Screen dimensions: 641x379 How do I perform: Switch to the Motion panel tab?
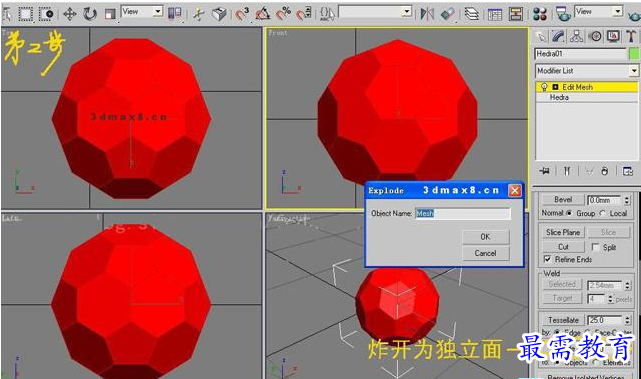[x=595, y=37]
